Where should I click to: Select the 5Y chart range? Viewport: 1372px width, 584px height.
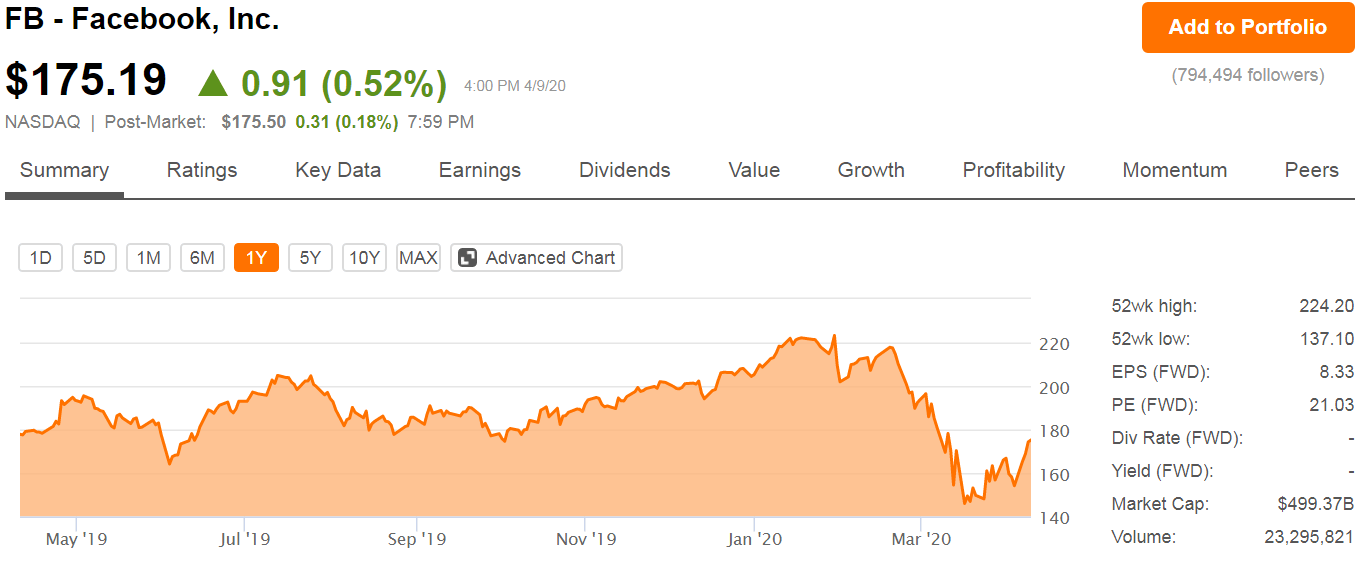(x=310, y=257)
